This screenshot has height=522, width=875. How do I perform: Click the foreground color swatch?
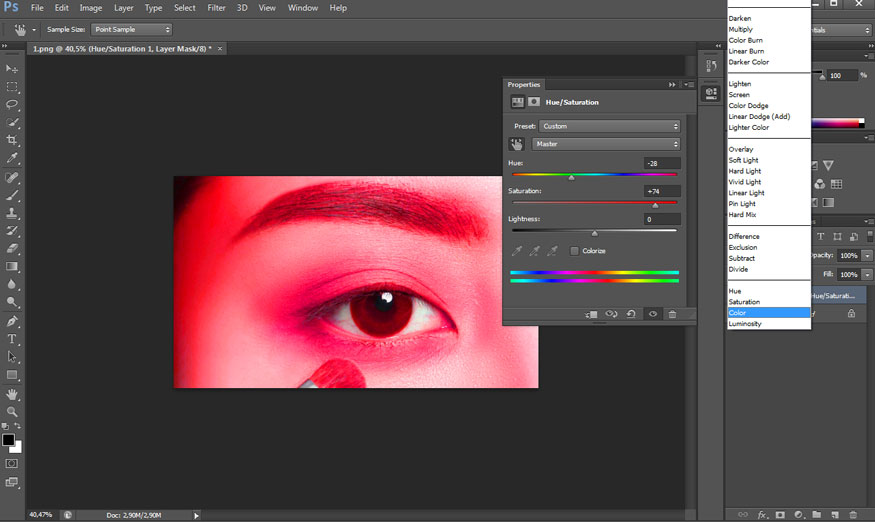click(x=8, y=439)
